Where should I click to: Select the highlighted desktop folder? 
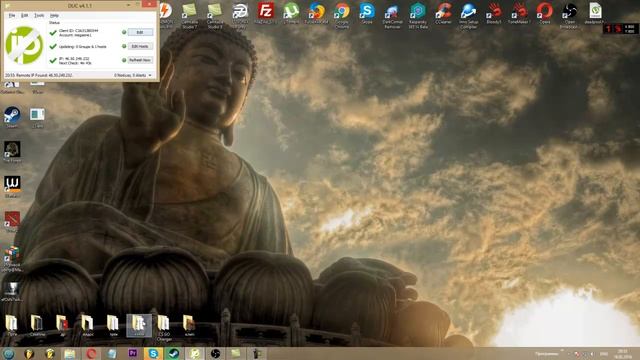click(x=139, y=325)
